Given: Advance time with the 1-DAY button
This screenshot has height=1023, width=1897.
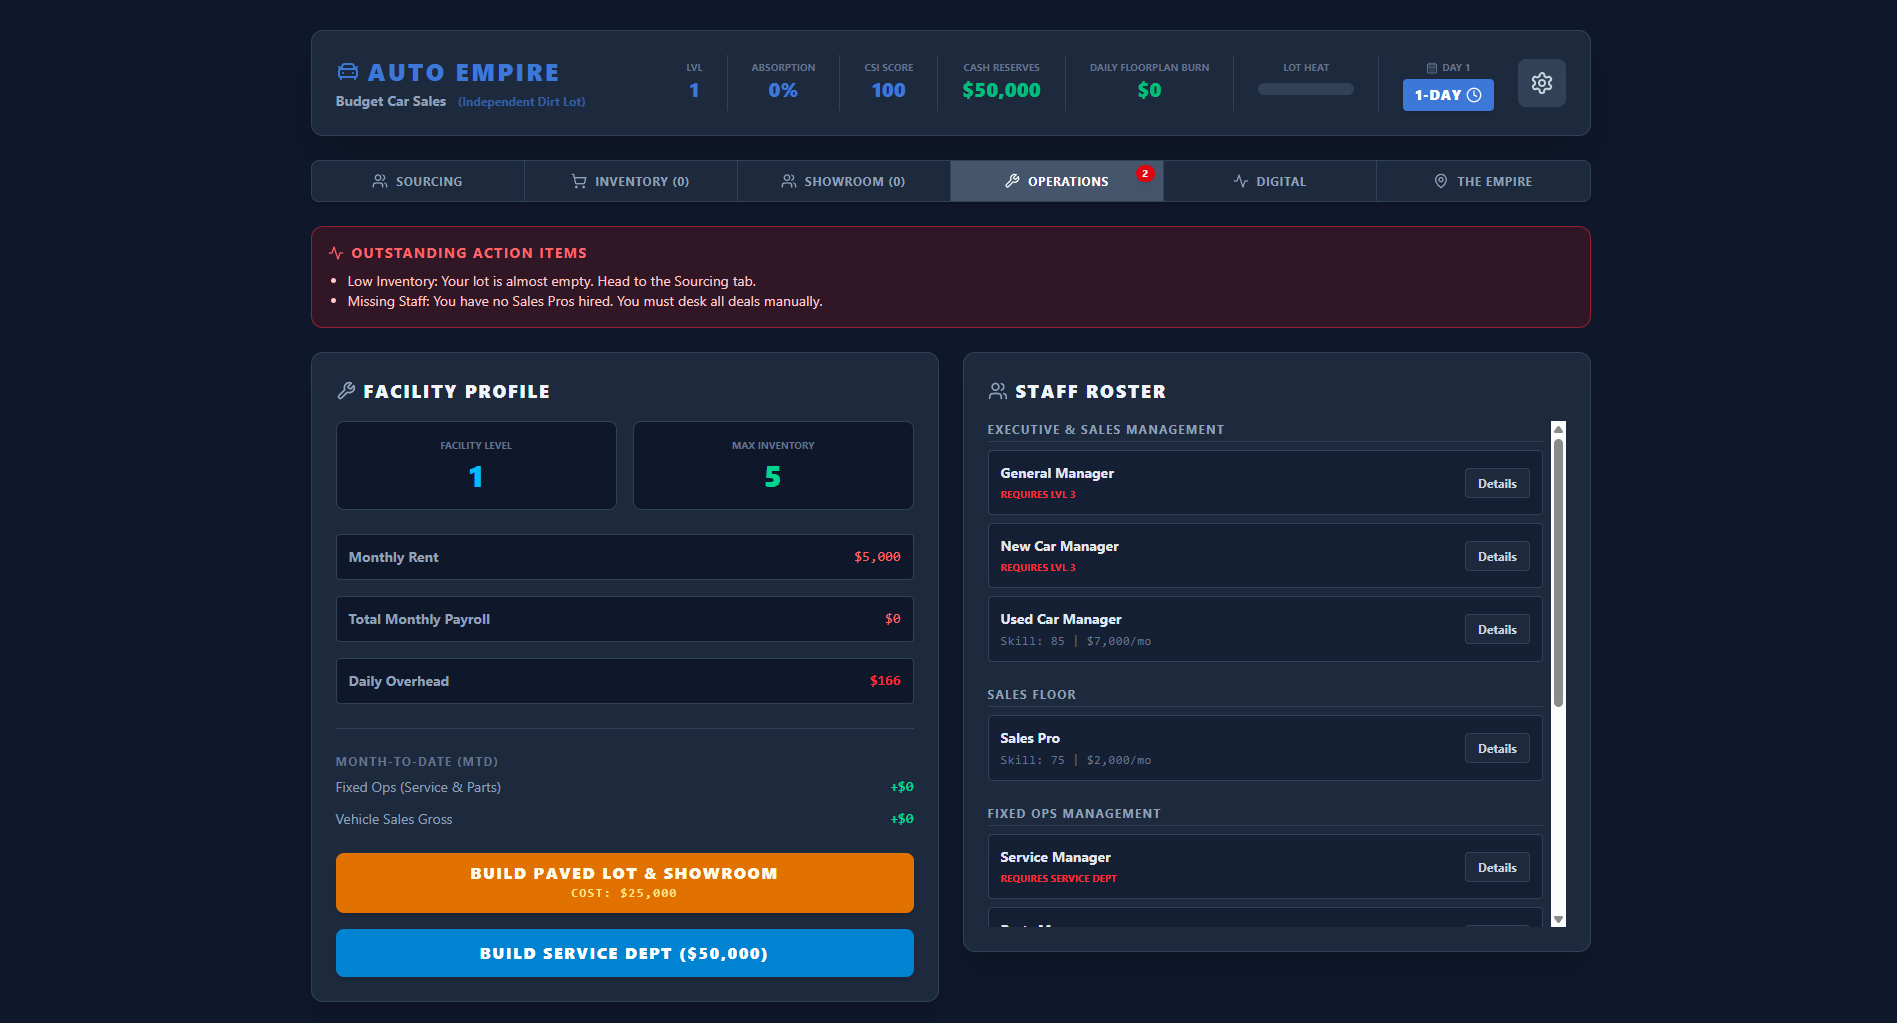Looking at the screenshot, I should 1448,95.
